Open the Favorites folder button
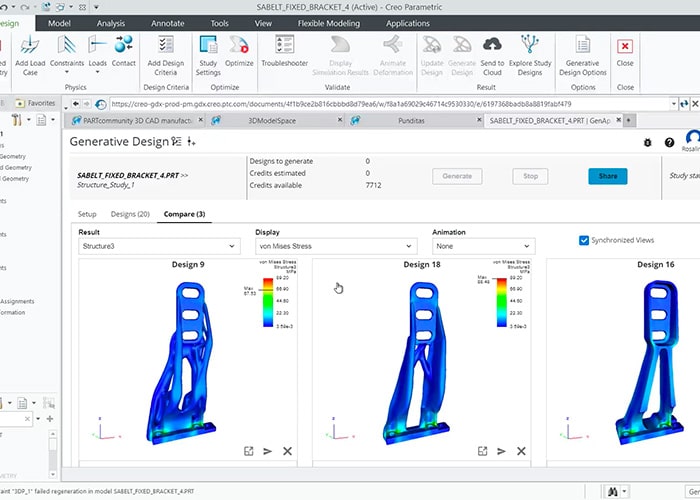This screenshot has height=500, width=700. click(x=35, y=103)
